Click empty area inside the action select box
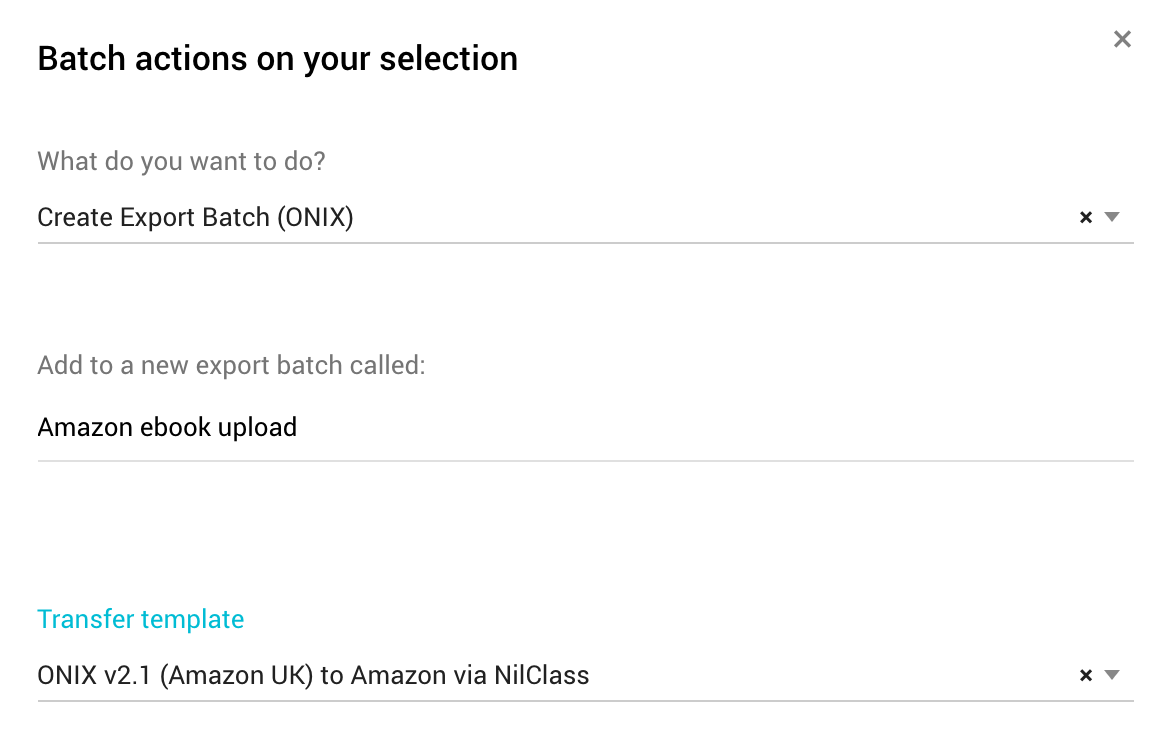The height and width of the screenshot is (746, 1167). tap(700, 217)
